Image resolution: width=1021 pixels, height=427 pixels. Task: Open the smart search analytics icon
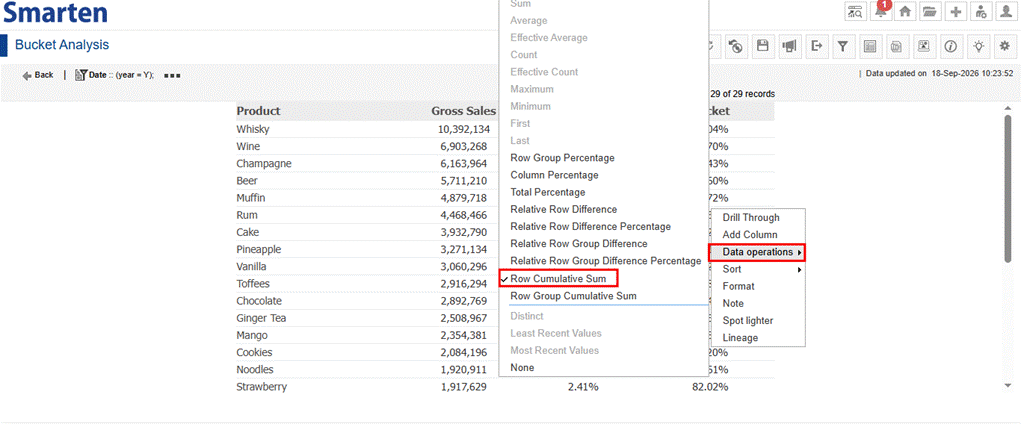(855, 12)
